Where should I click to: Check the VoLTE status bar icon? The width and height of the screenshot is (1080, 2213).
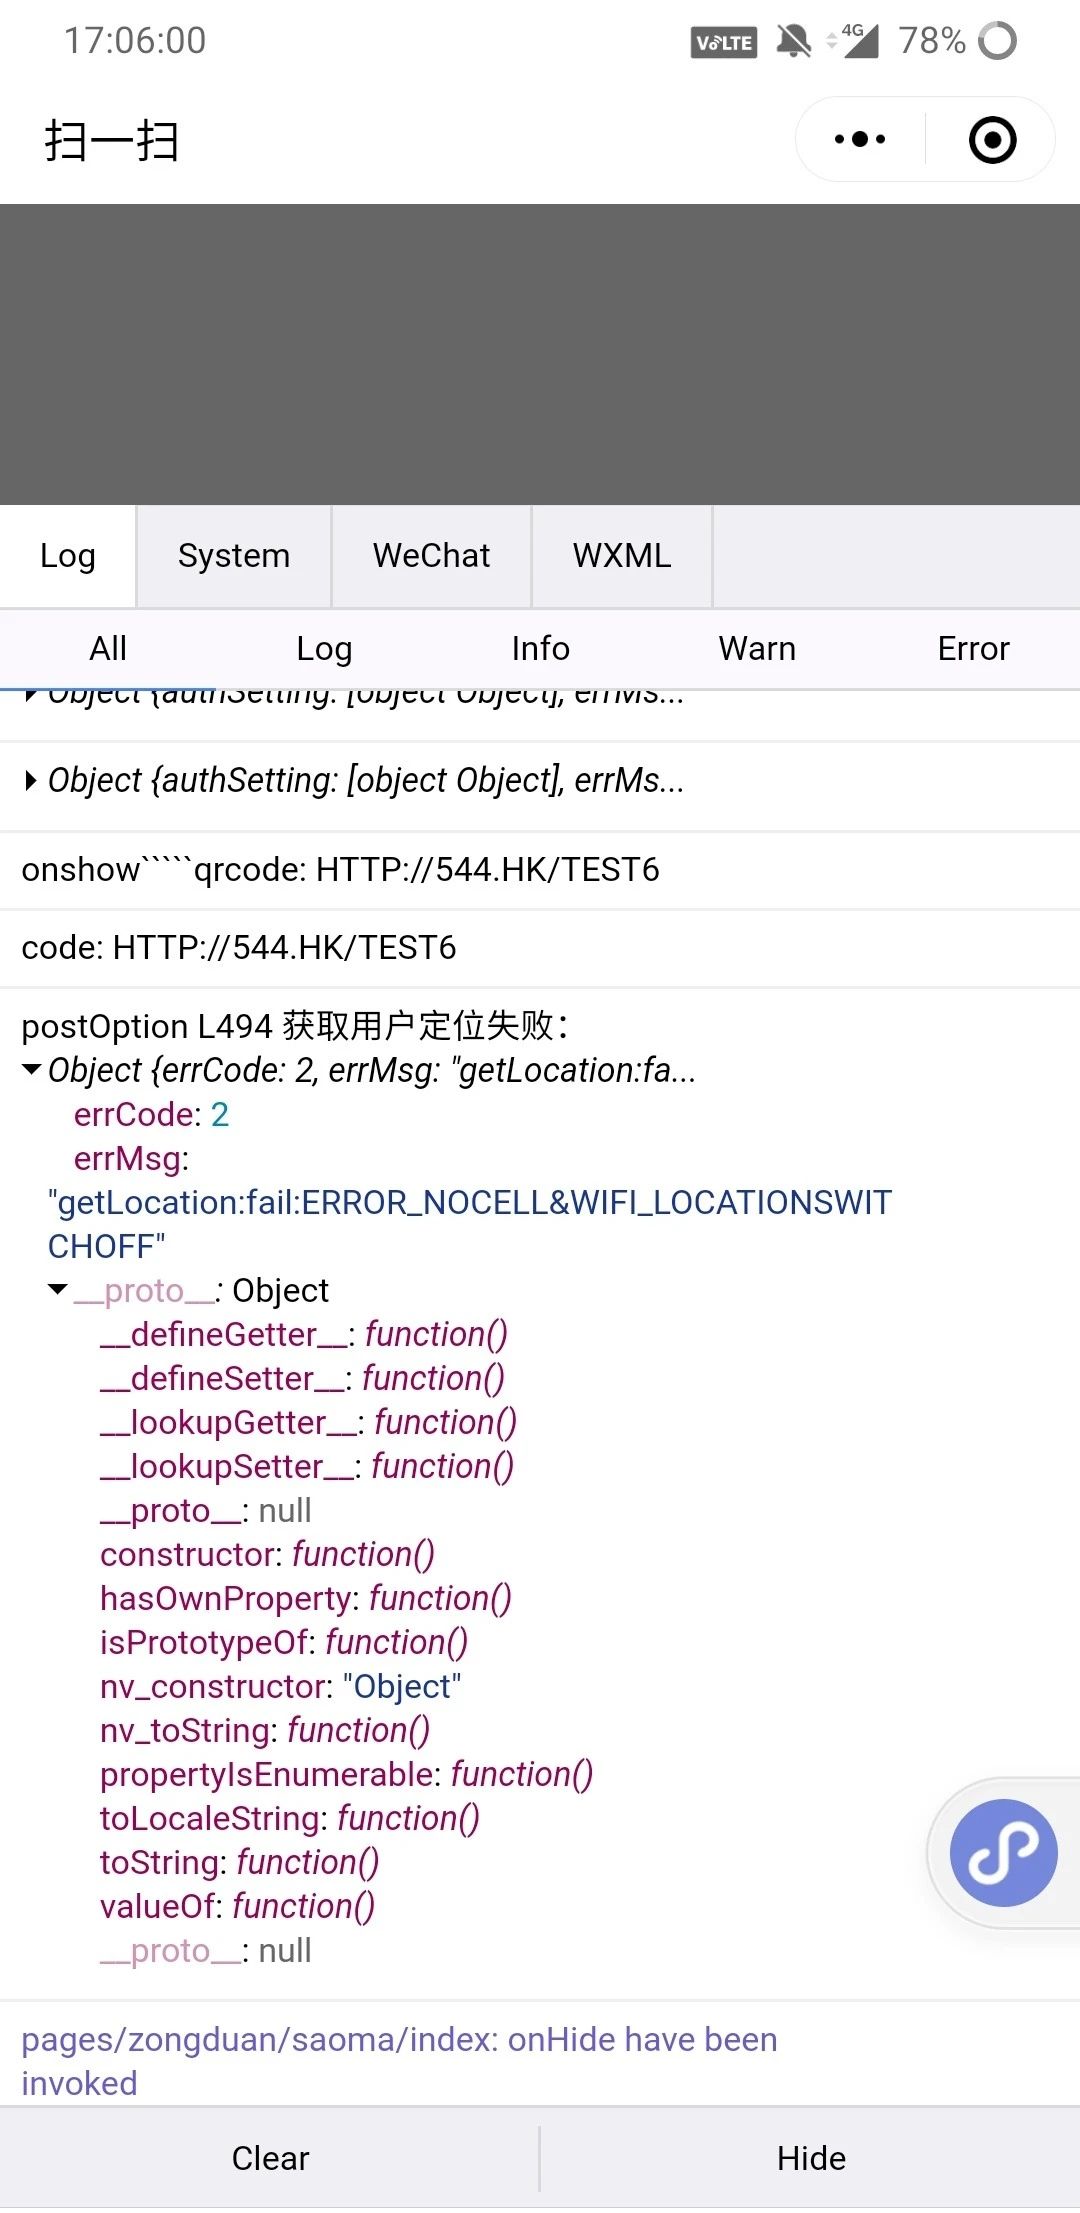click(723, 42)
